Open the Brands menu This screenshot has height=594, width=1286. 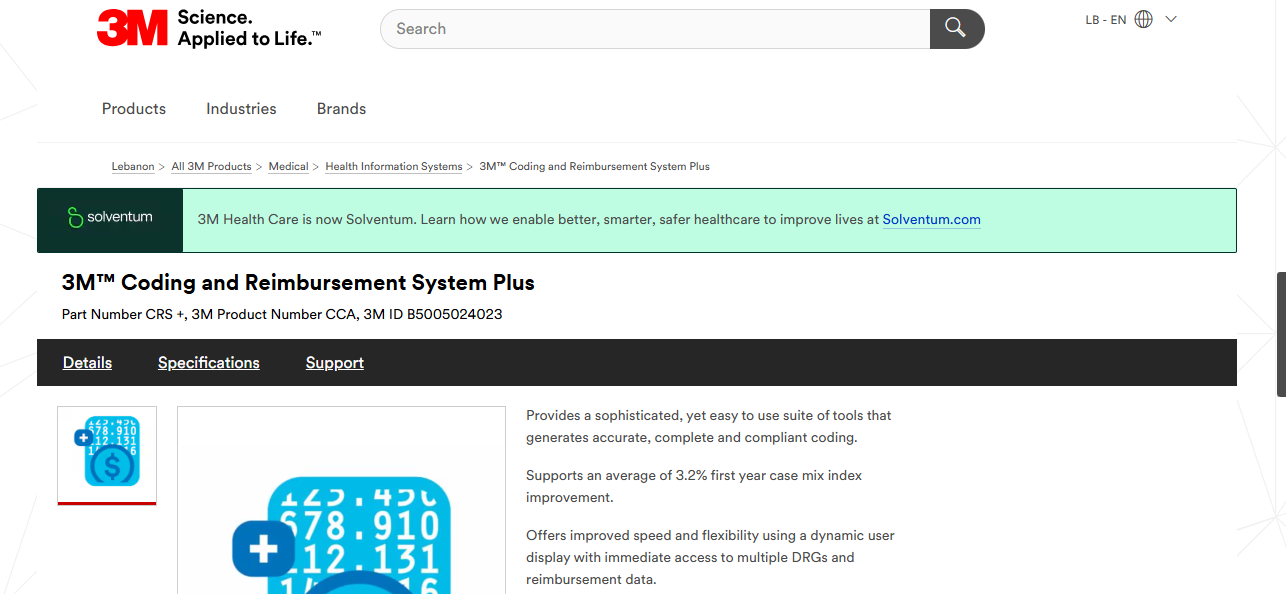(x=341, y=109)
